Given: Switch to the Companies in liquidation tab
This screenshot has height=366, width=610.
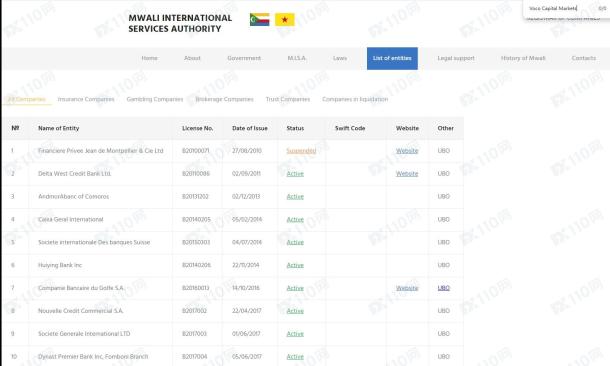Looking at the screenshot, I should [x=355, y=99].
